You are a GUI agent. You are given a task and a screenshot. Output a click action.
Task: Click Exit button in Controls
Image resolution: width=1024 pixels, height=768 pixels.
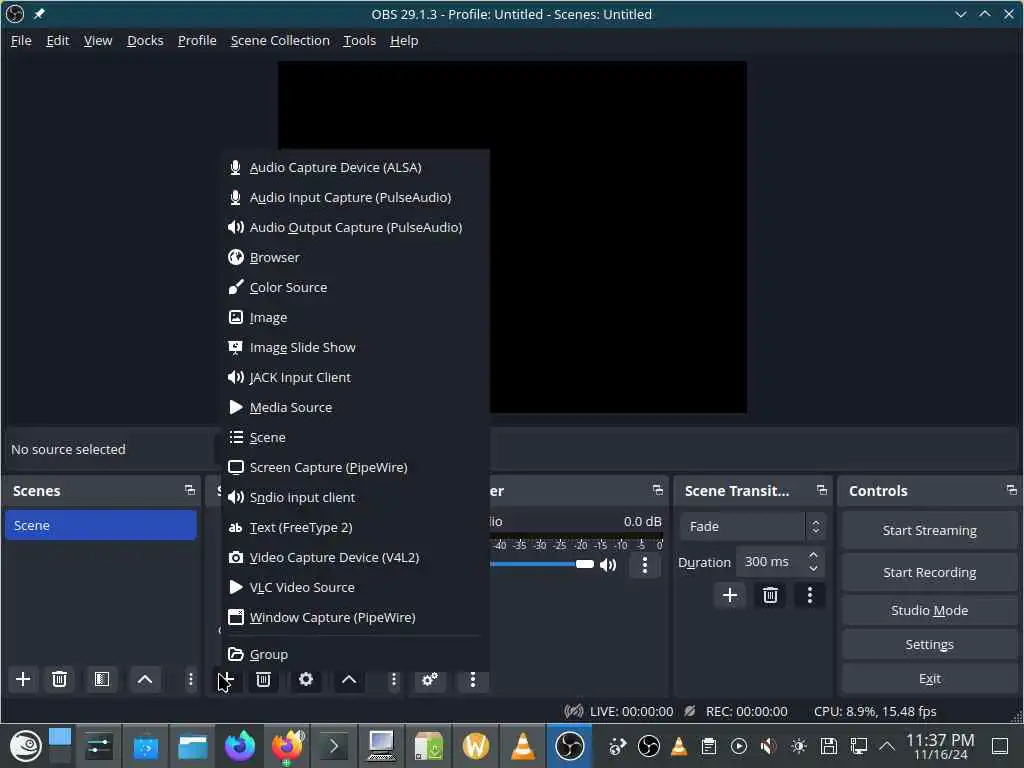(929, 679)
